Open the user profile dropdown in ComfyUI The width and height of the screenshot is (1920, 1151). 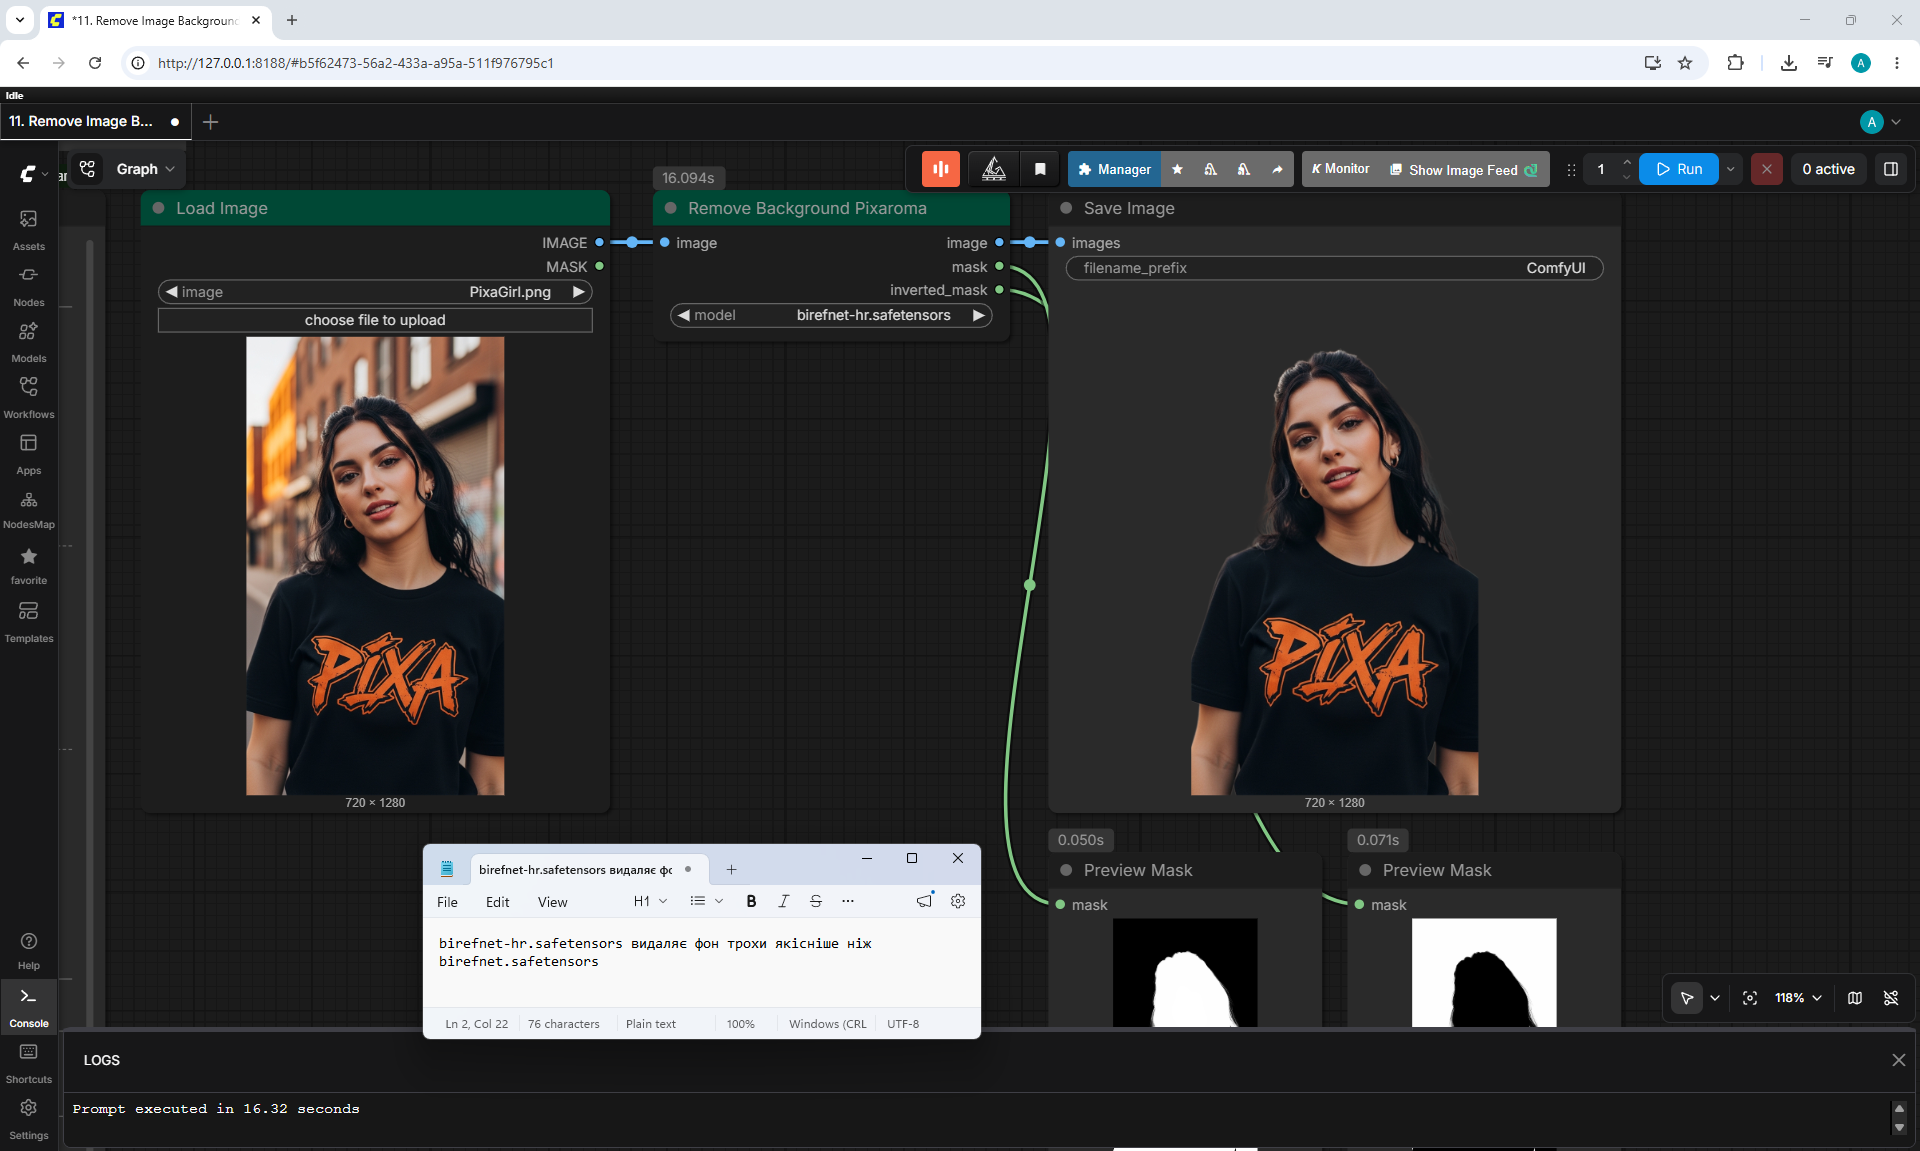1880,122
